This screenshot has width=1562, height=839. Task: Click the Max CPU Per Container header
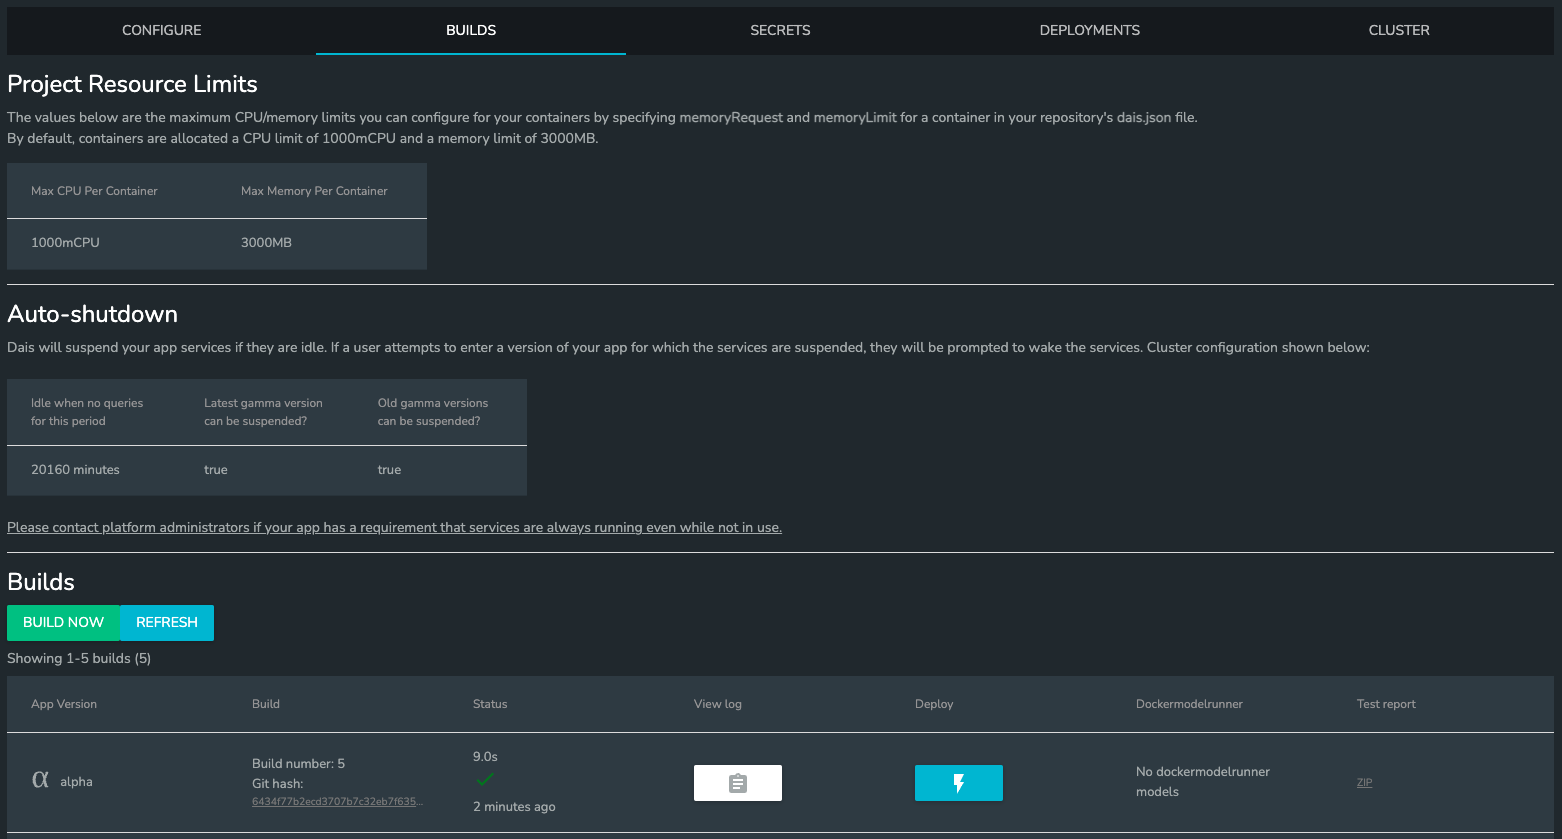point(94,191)
